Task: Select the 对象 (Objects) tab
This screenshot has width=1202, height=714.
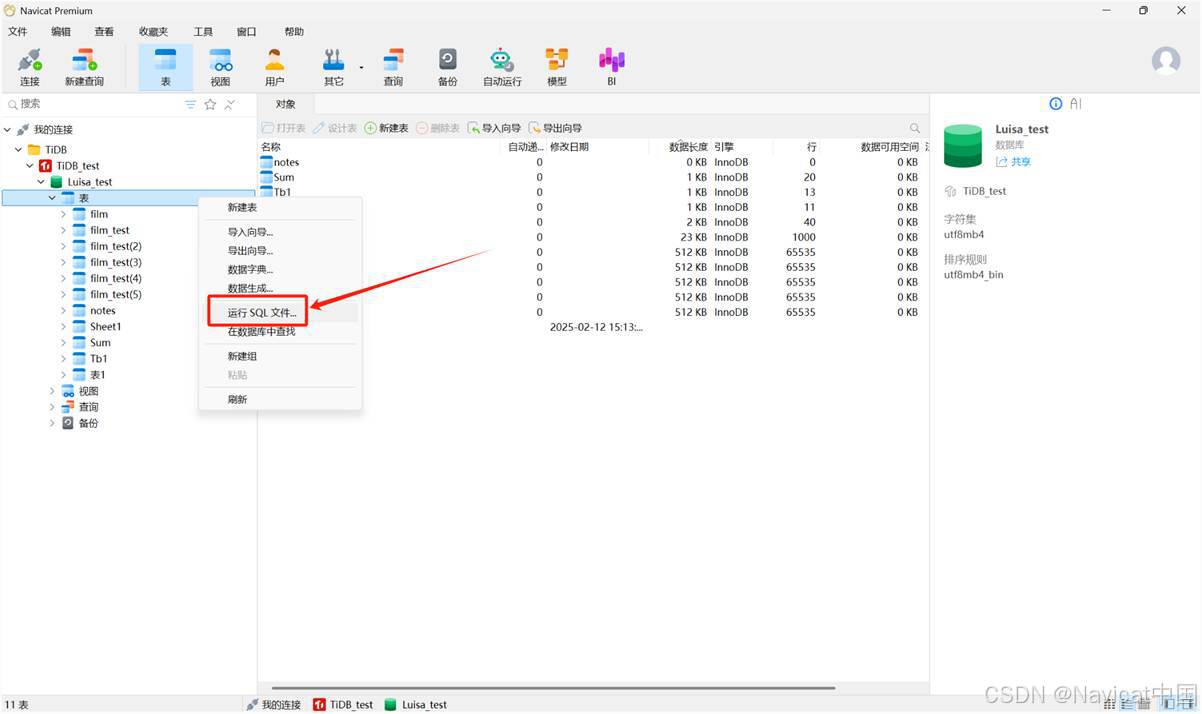Action: coord(286,104)
